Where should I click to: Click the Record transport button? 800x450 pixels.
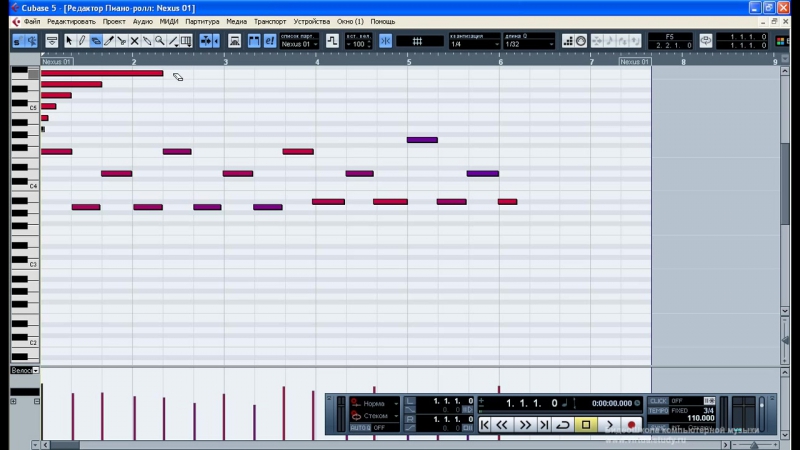[631, 424]
